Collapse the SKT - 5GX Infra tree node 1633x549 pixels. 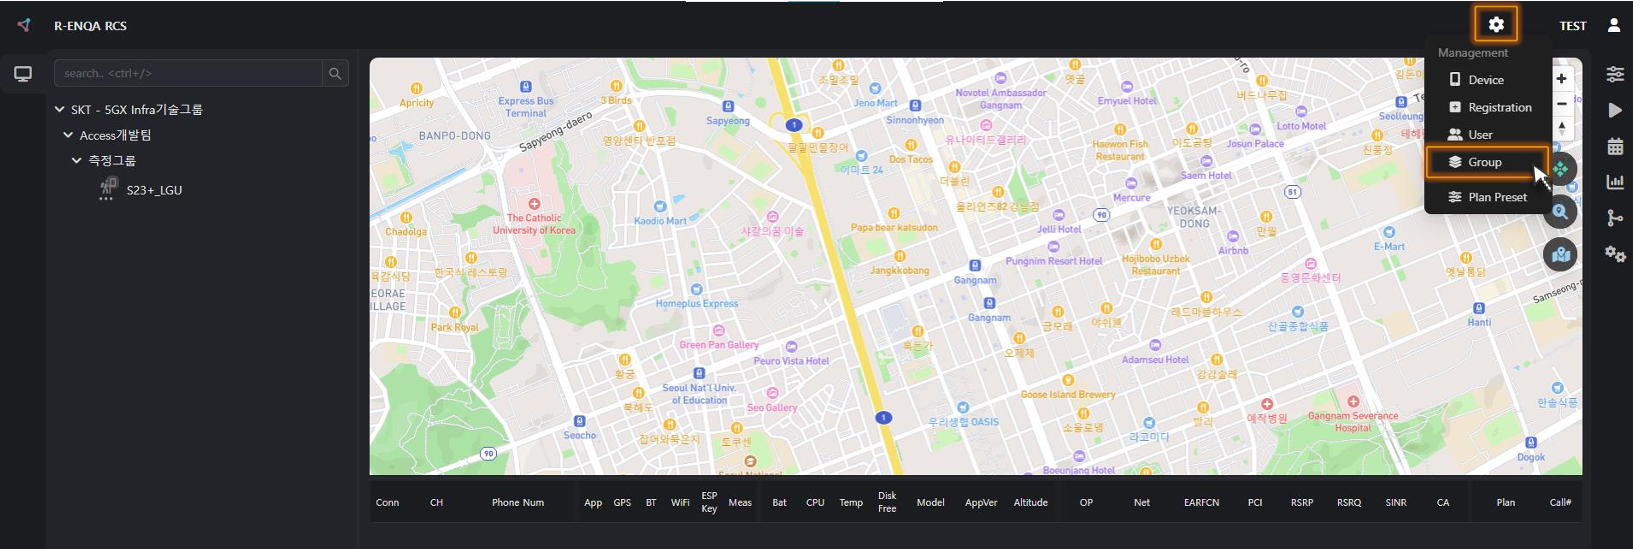[x=60, y=109]
